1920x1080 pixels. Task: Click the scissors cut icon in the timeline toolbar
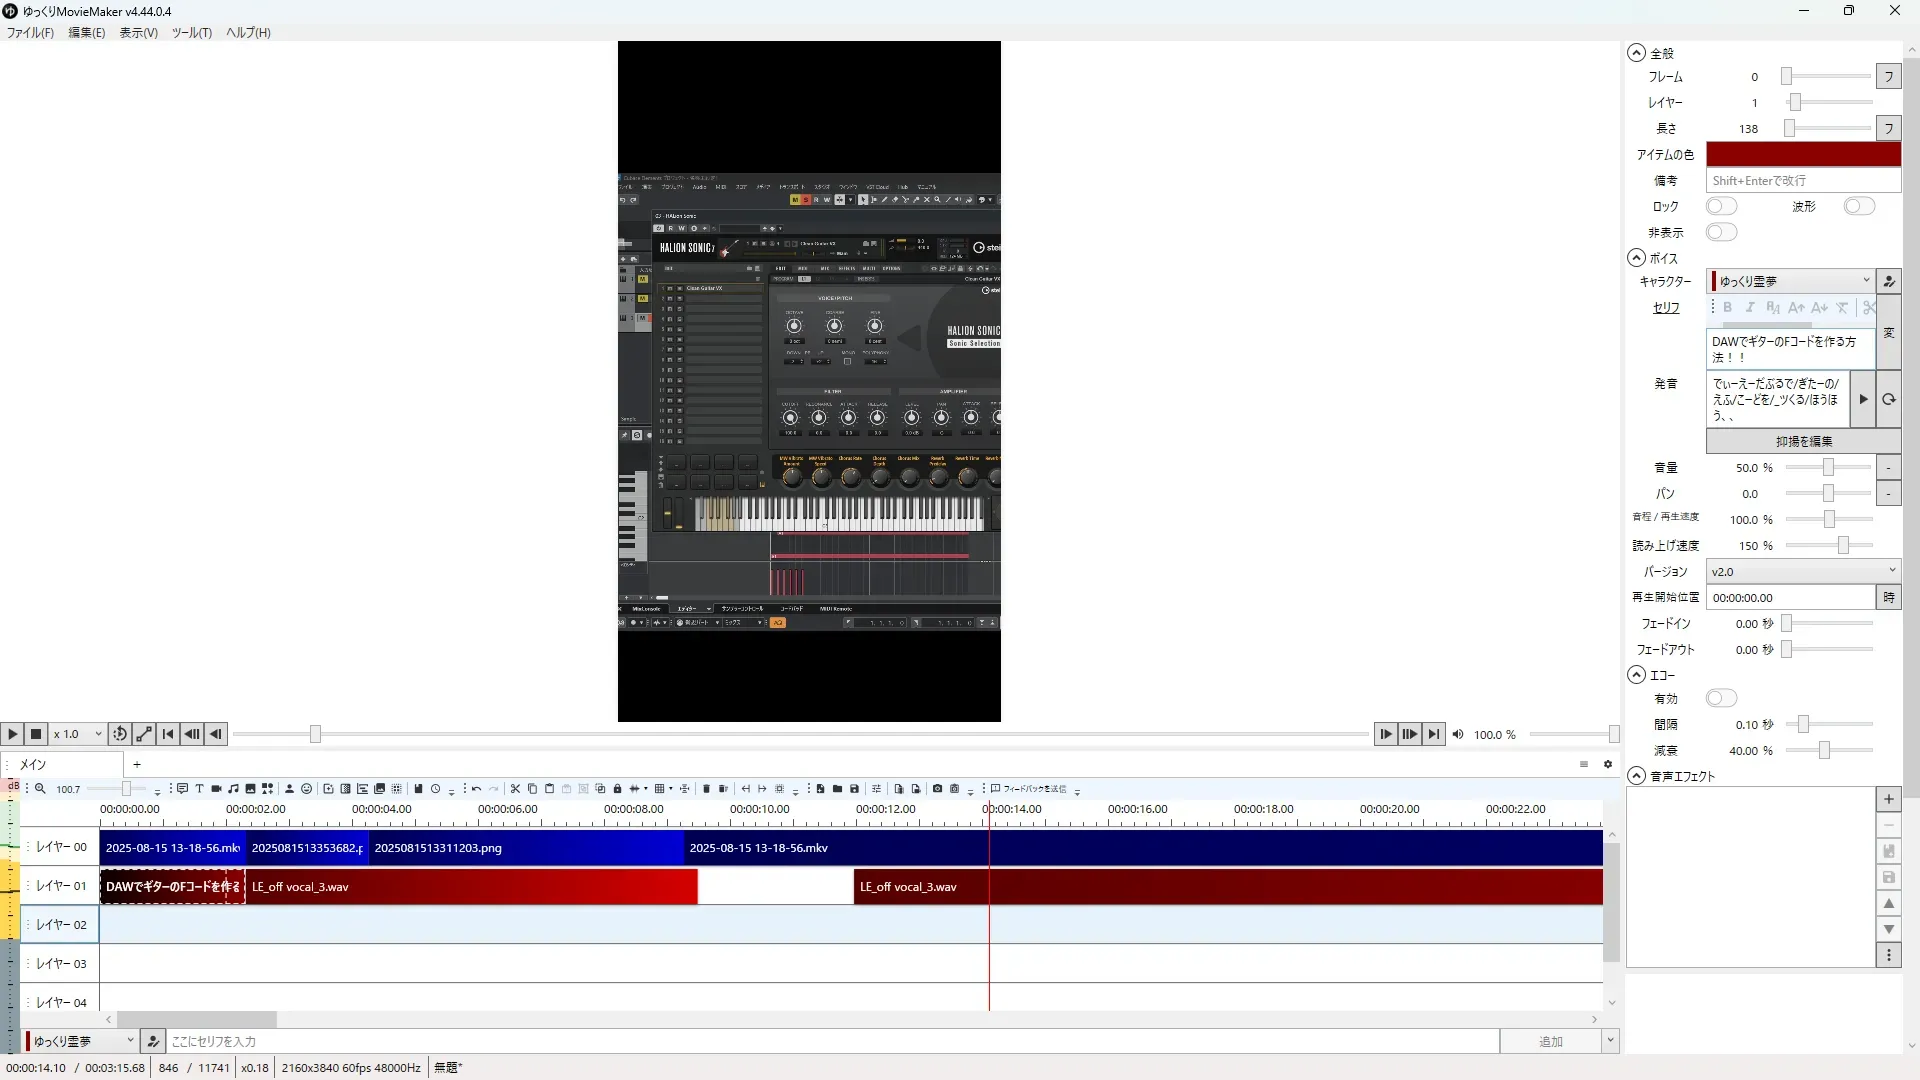click(x=515, y=789)
